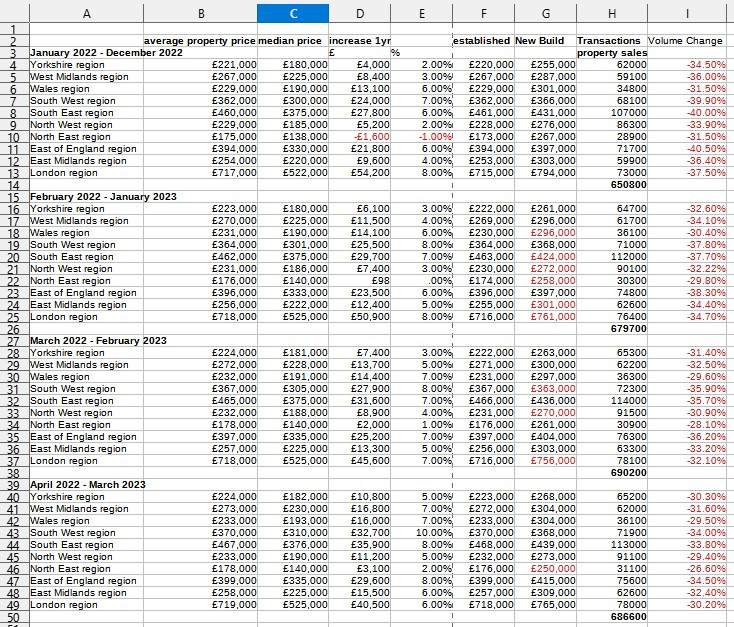Select row 14 header
This screenshot has width=734, height=627.
pyautogui.click(x=15, y=184)
